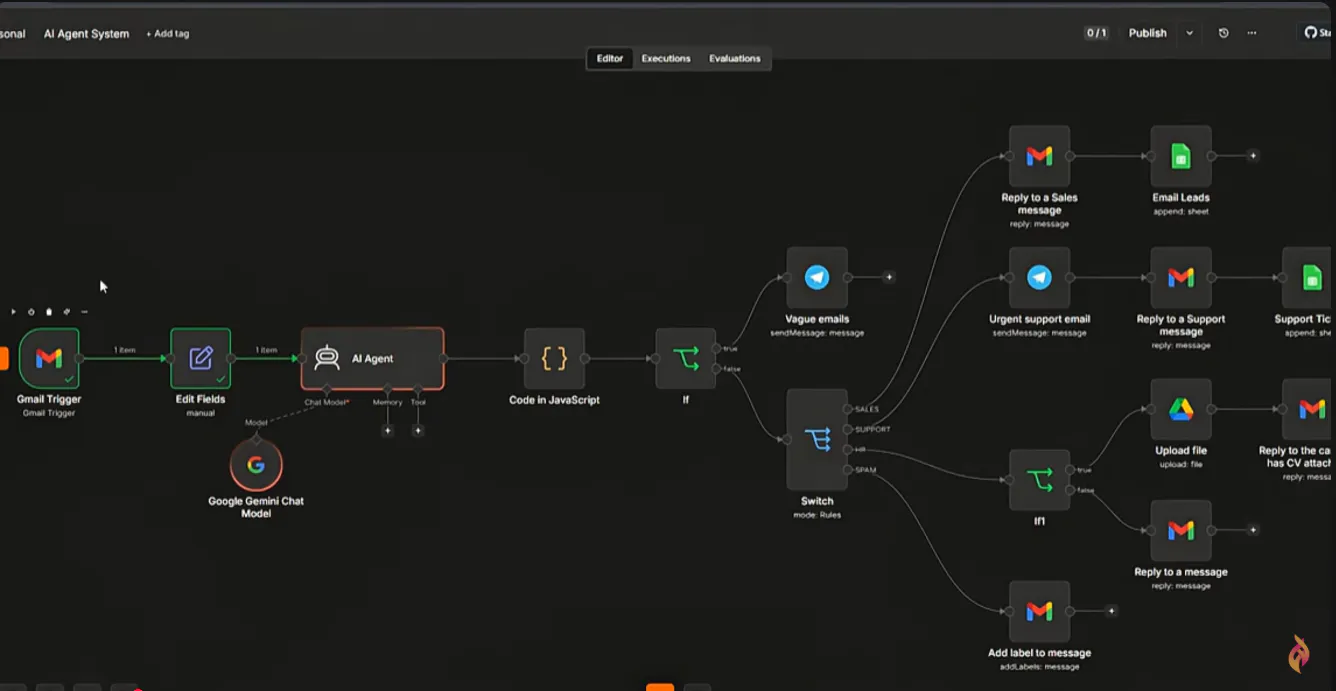Click the Switch SUPPORT output connector
The image size is (1336, 691).
pyautogui.click(x=848, y=429)
